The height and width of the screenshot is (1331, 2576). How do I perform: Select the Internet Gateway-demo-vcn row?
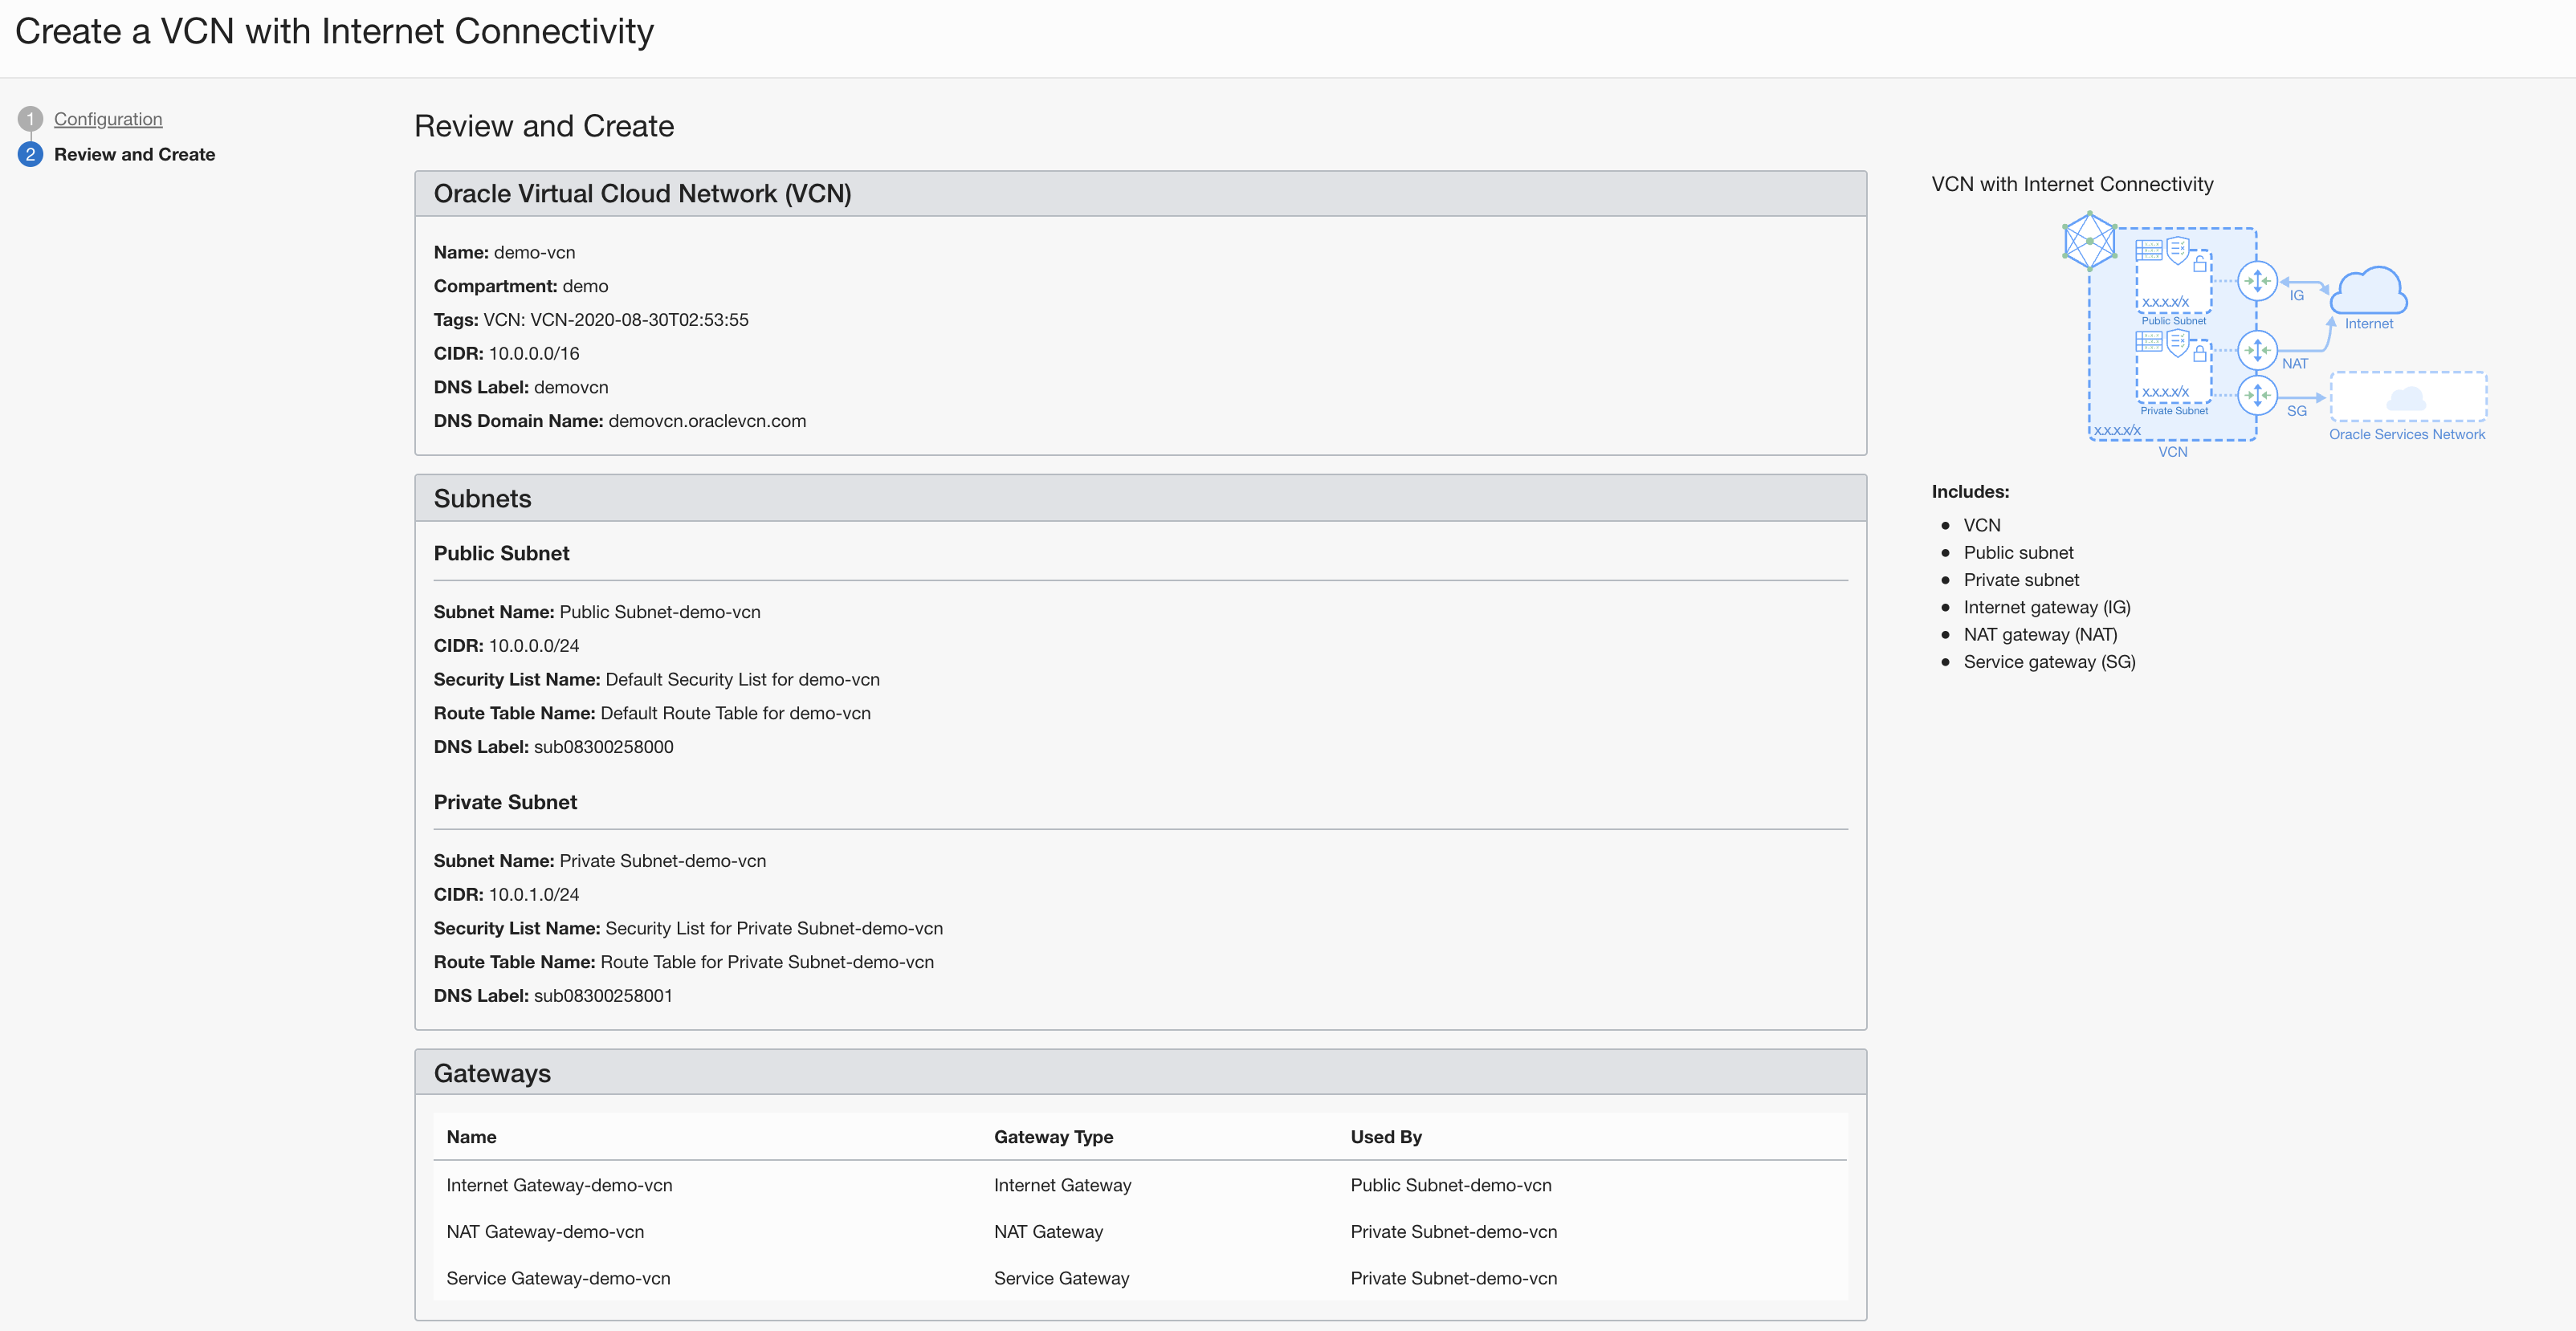pyautogui.click(x=559, y=1185)
